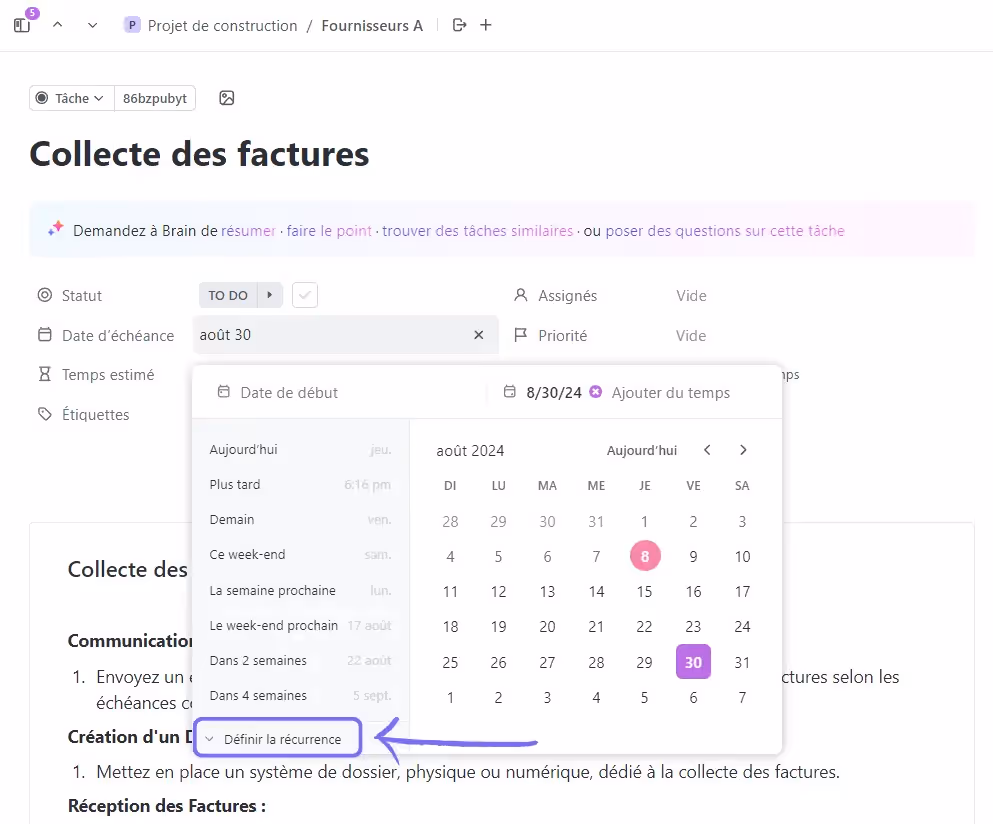Show the next month in calendar
The image size is (993, 824).
click(x=743, y=450)
